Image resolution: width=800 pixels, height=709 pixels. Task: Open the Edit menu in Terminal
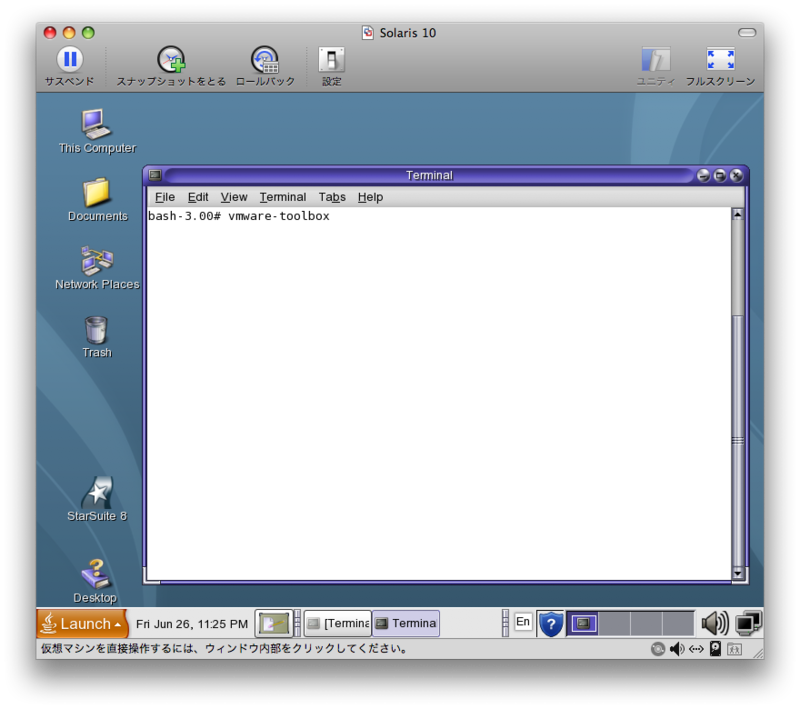pyautogui.click(x=198, y=197)
